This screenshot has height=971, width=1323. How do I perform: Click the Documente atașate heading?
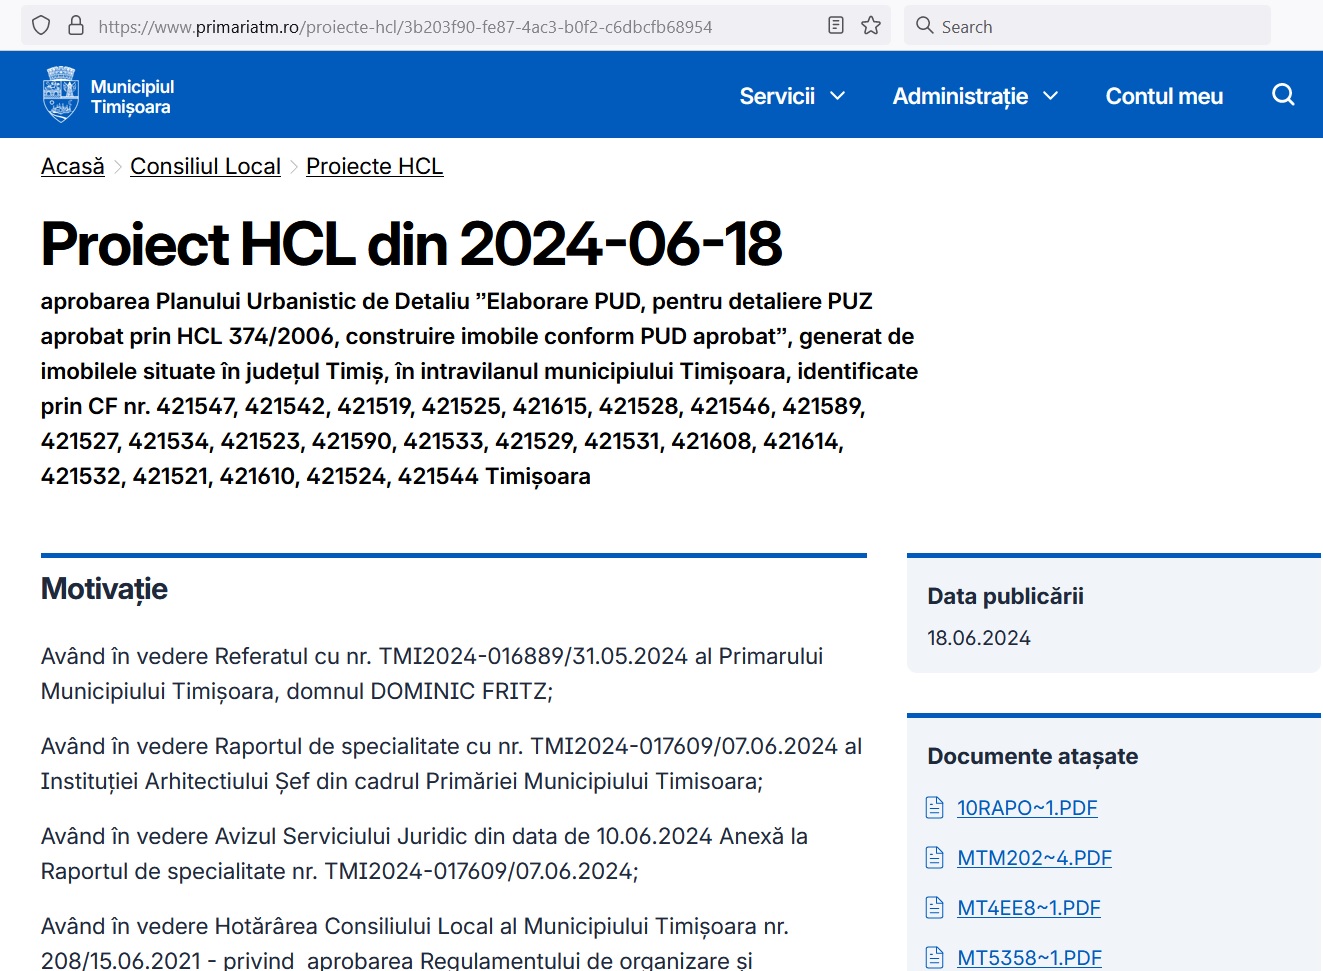pyautogui.click(x=1032, y=756)
